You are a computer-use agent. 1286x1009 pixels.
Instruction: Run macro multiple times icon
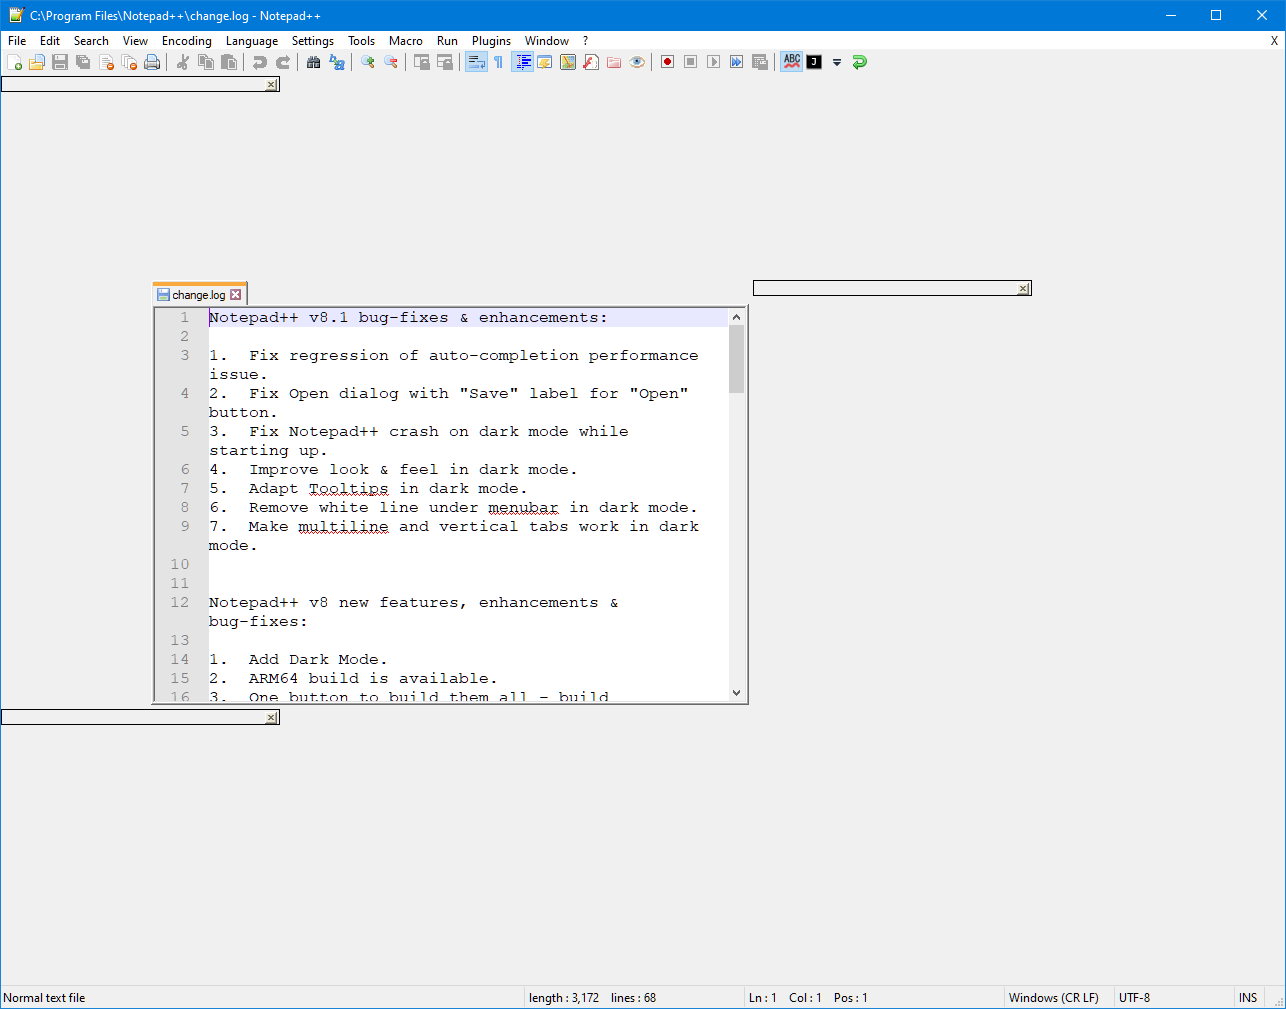coord(737,62)
